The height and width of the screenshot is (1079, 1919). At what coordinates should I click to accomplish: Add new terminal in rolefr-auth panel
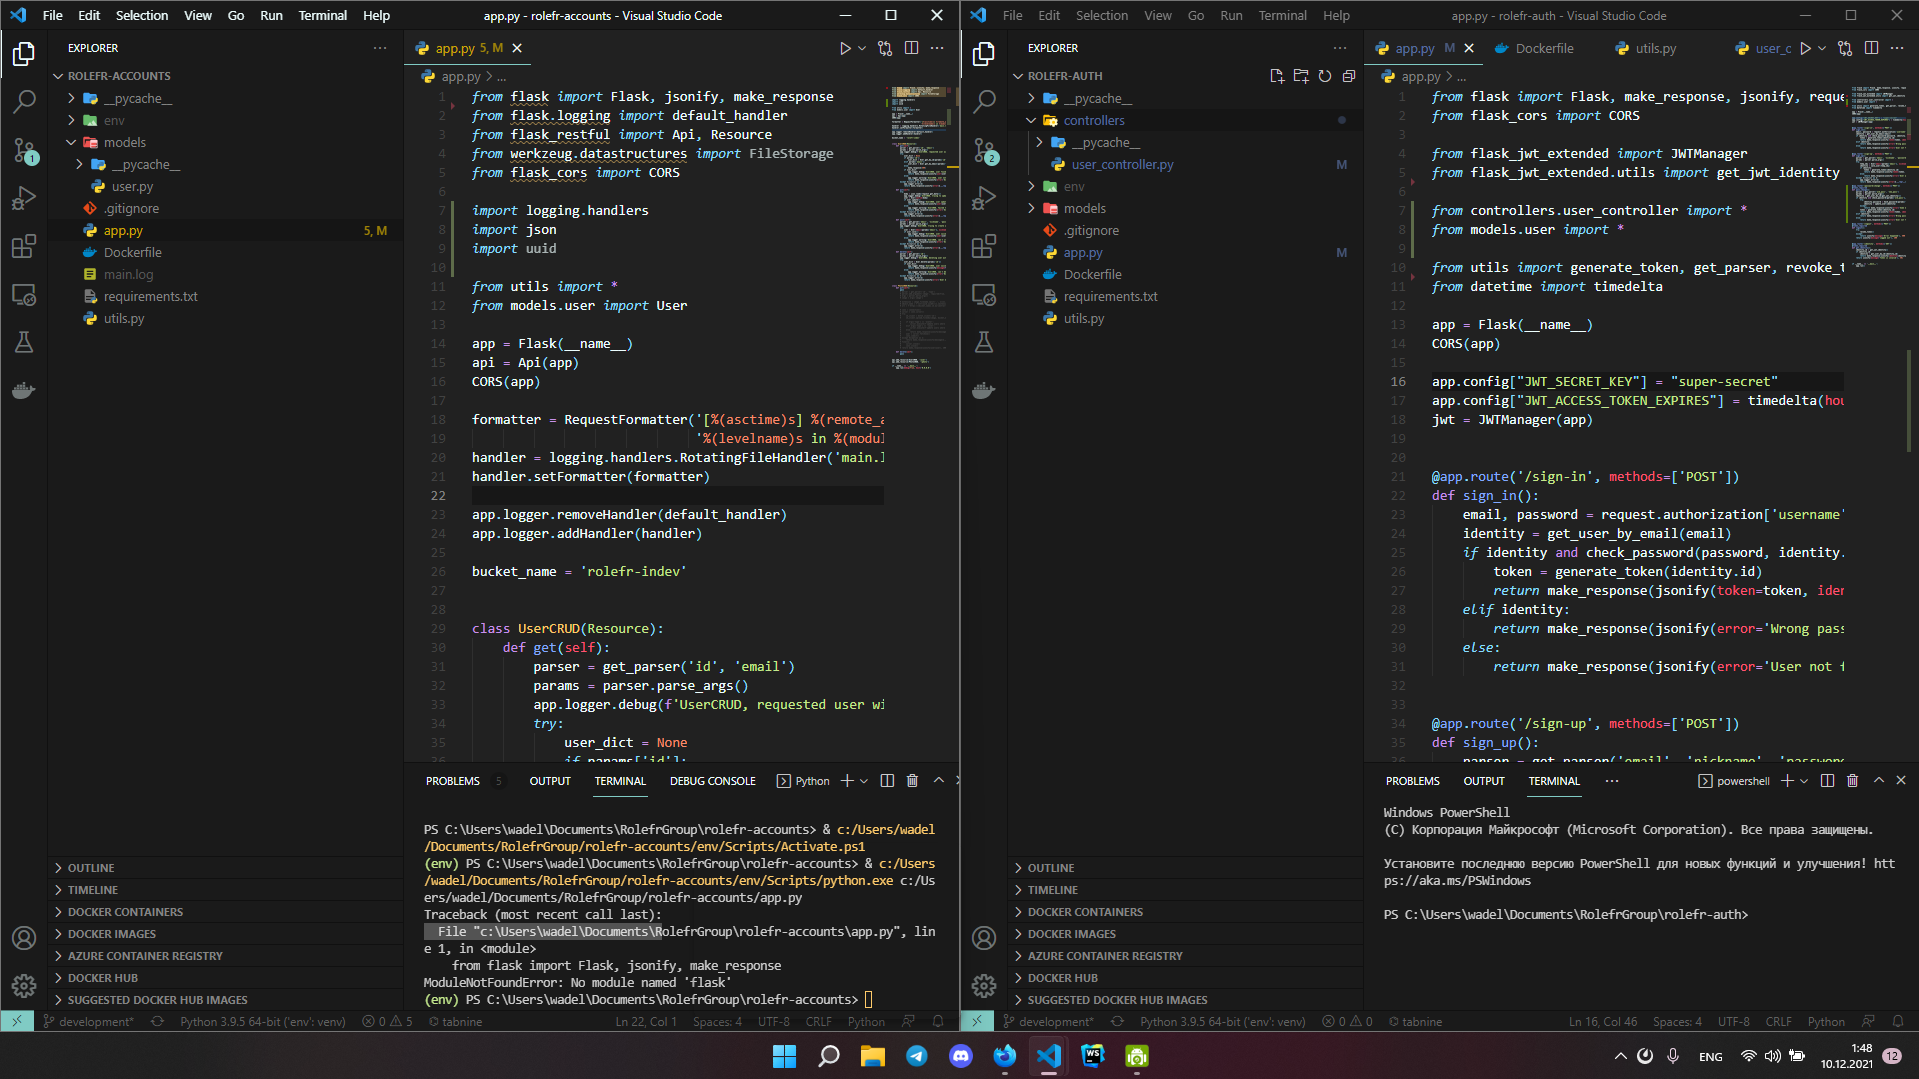(1787, 781)
